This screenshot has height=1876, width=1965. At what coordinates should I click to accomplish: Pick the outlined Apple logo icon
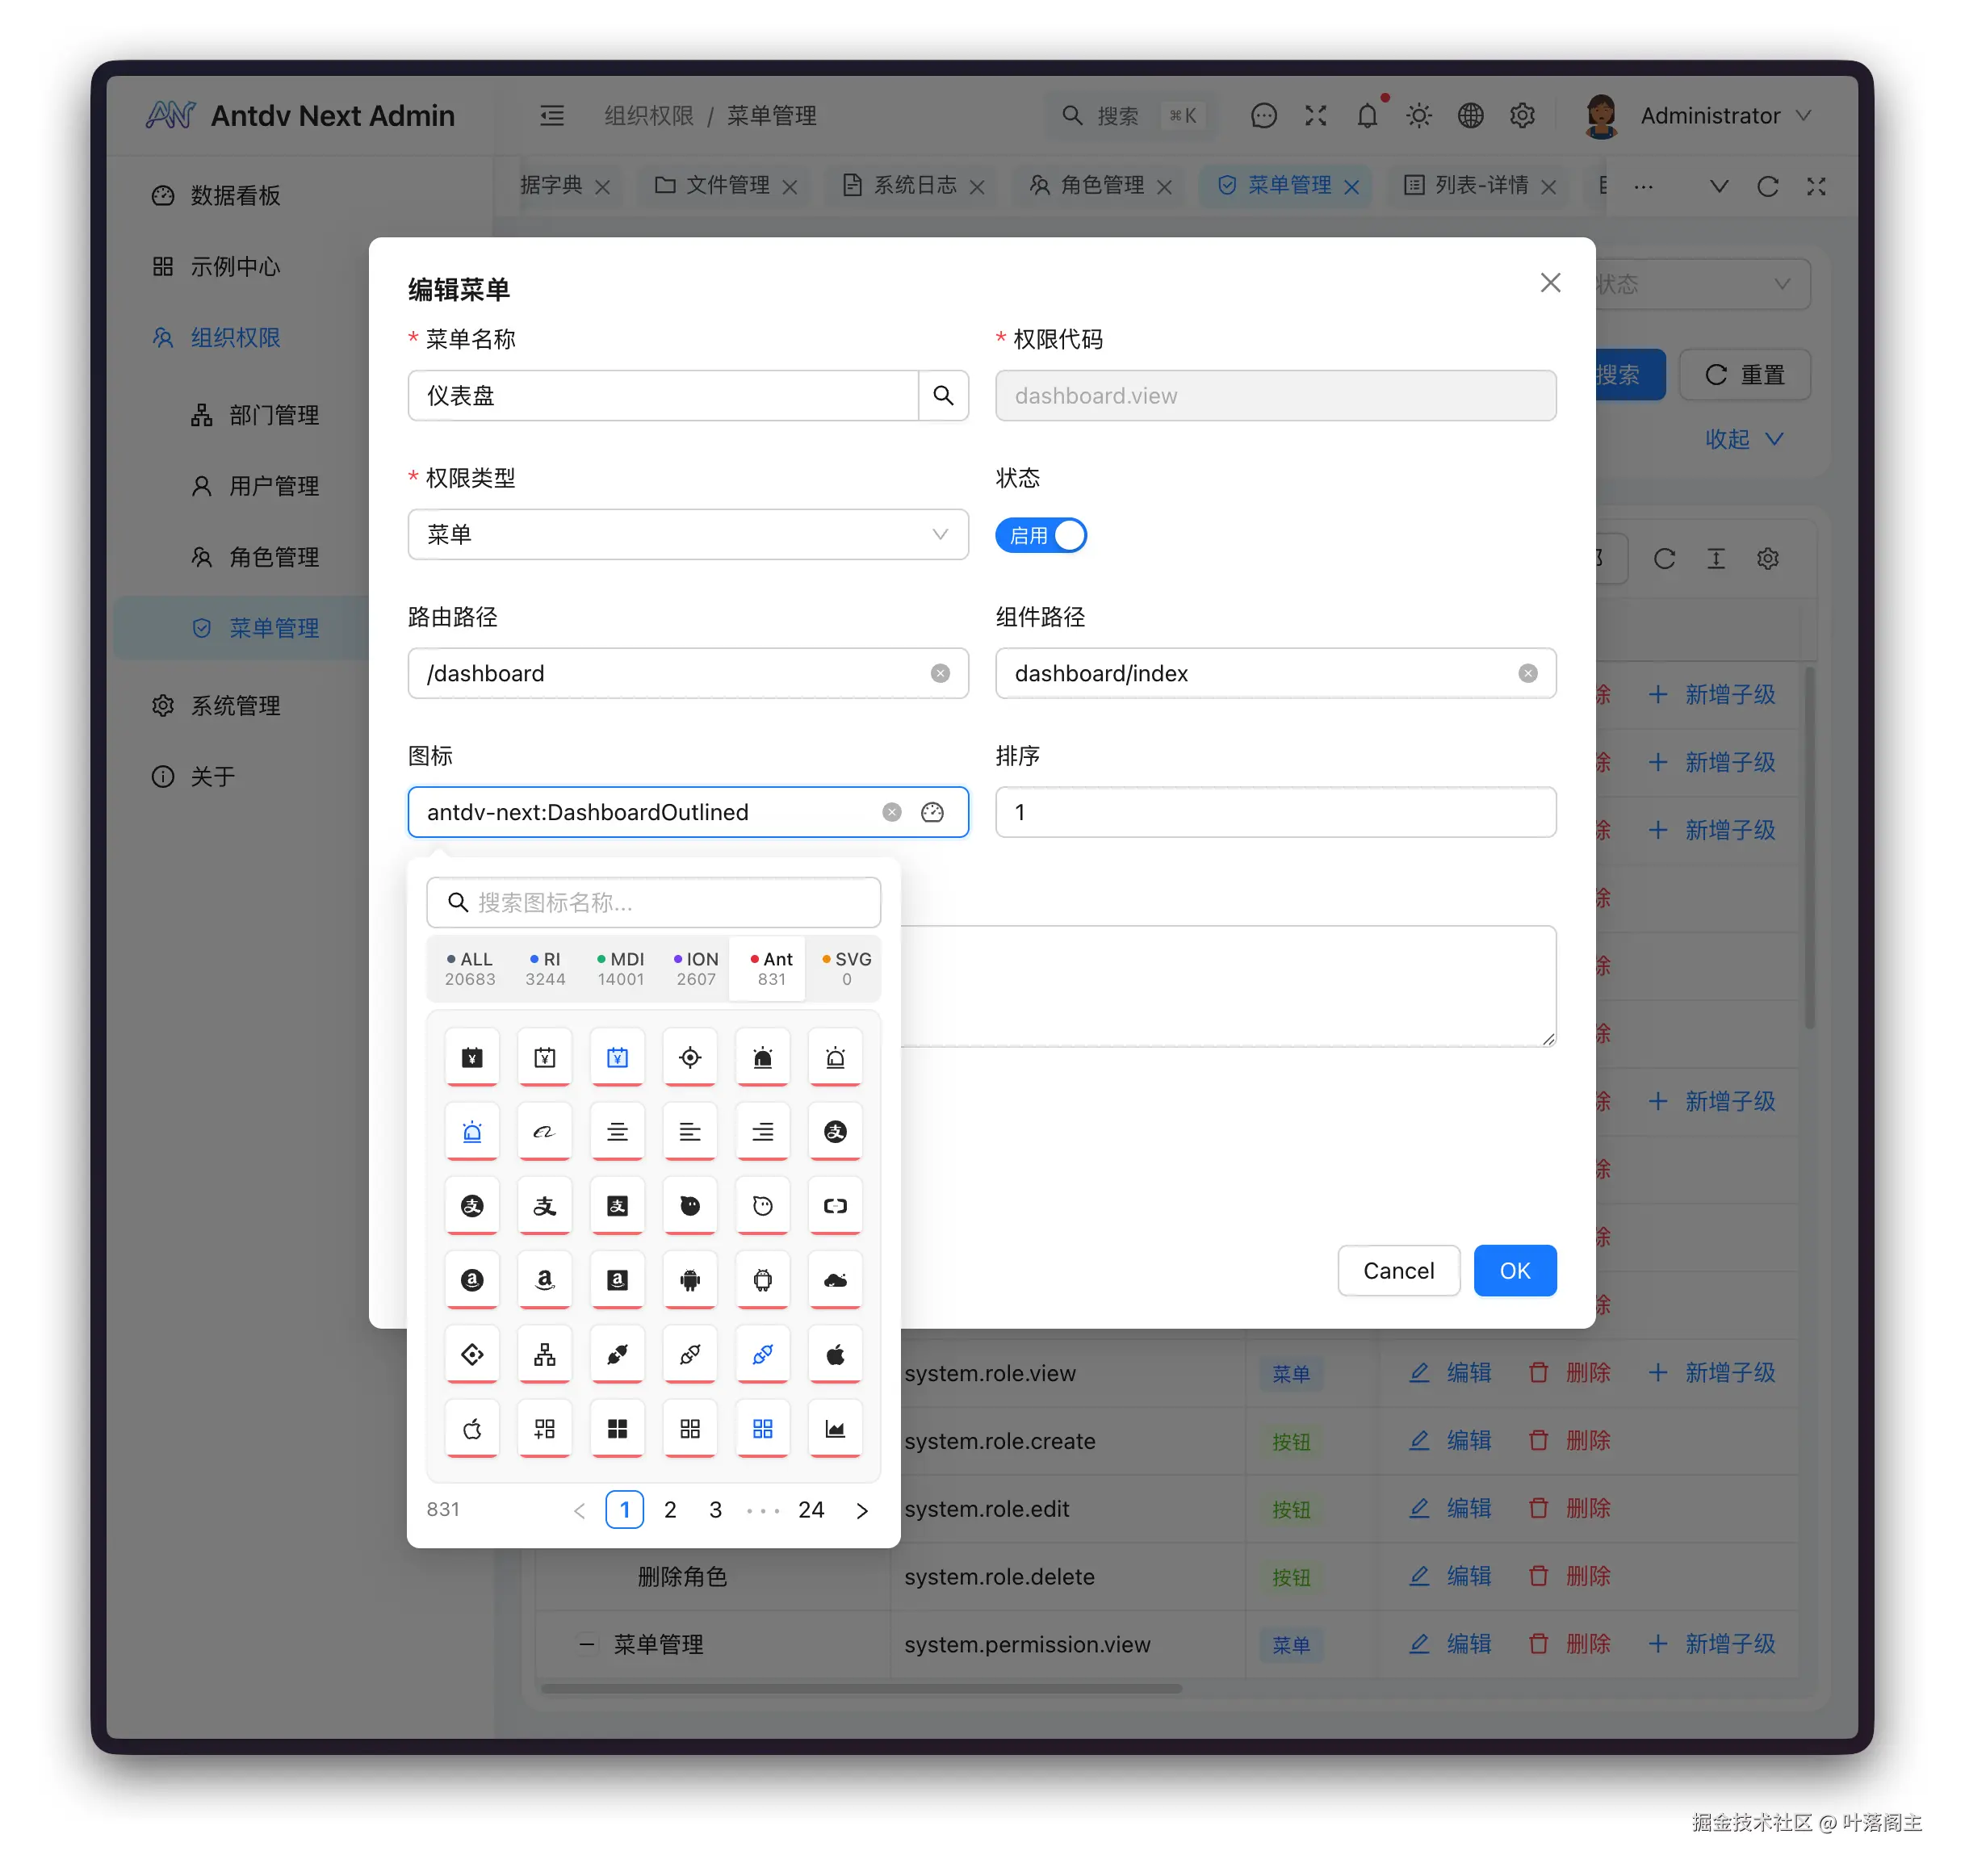(472, 1429)
